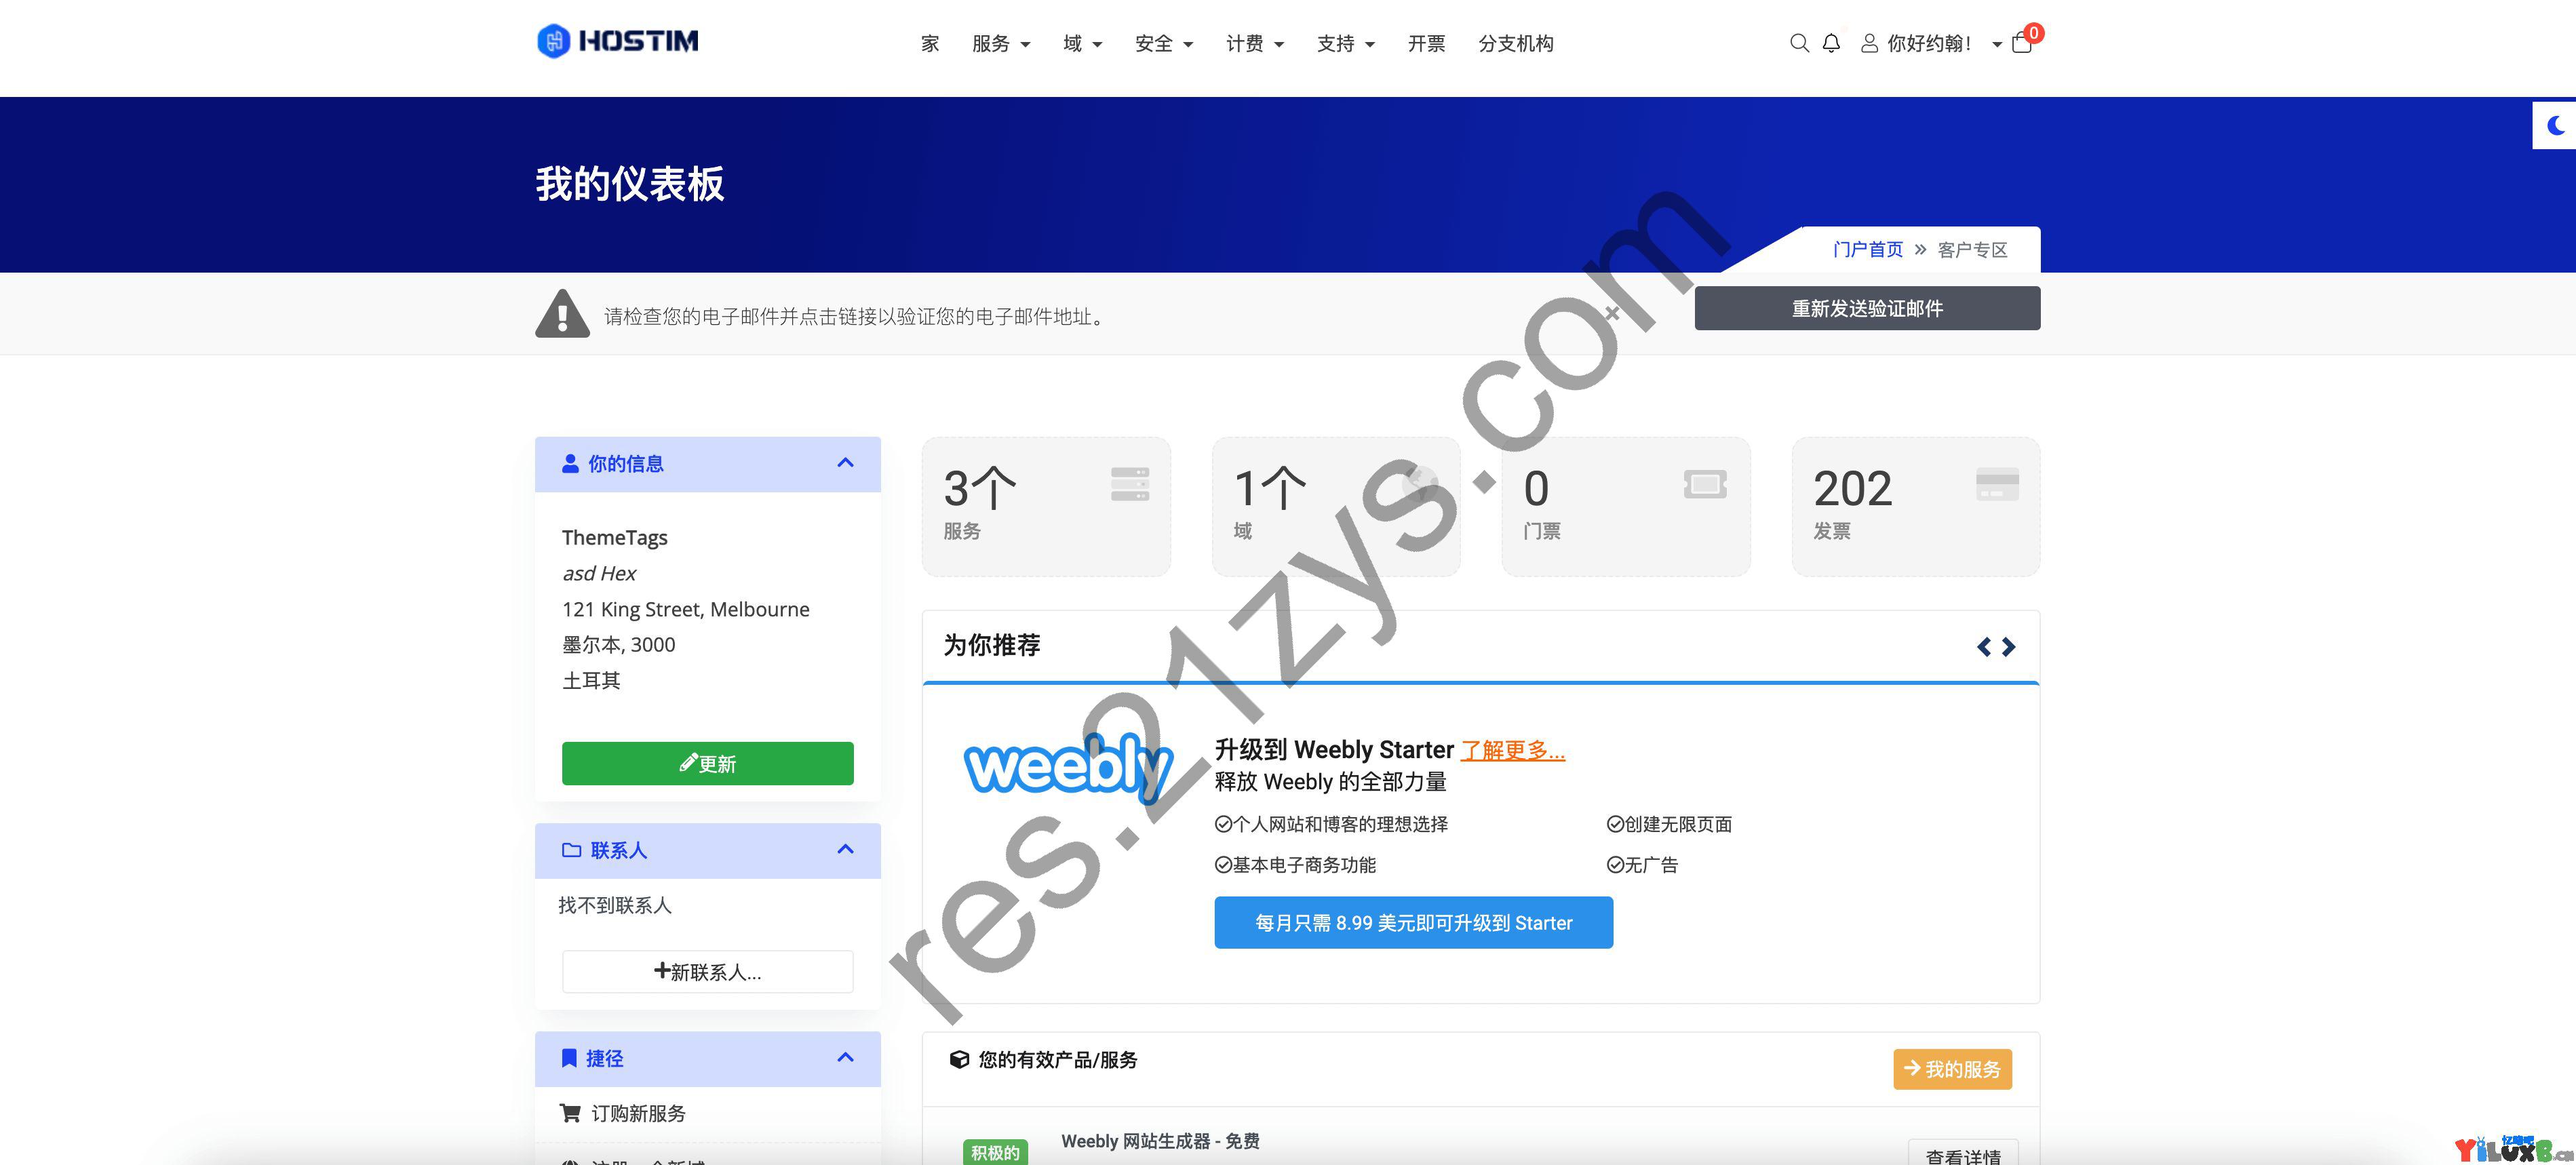The image size is (2576, 1165).
Task: Open the 3个 服务 stat card
Action: (x=1046, y=506)
